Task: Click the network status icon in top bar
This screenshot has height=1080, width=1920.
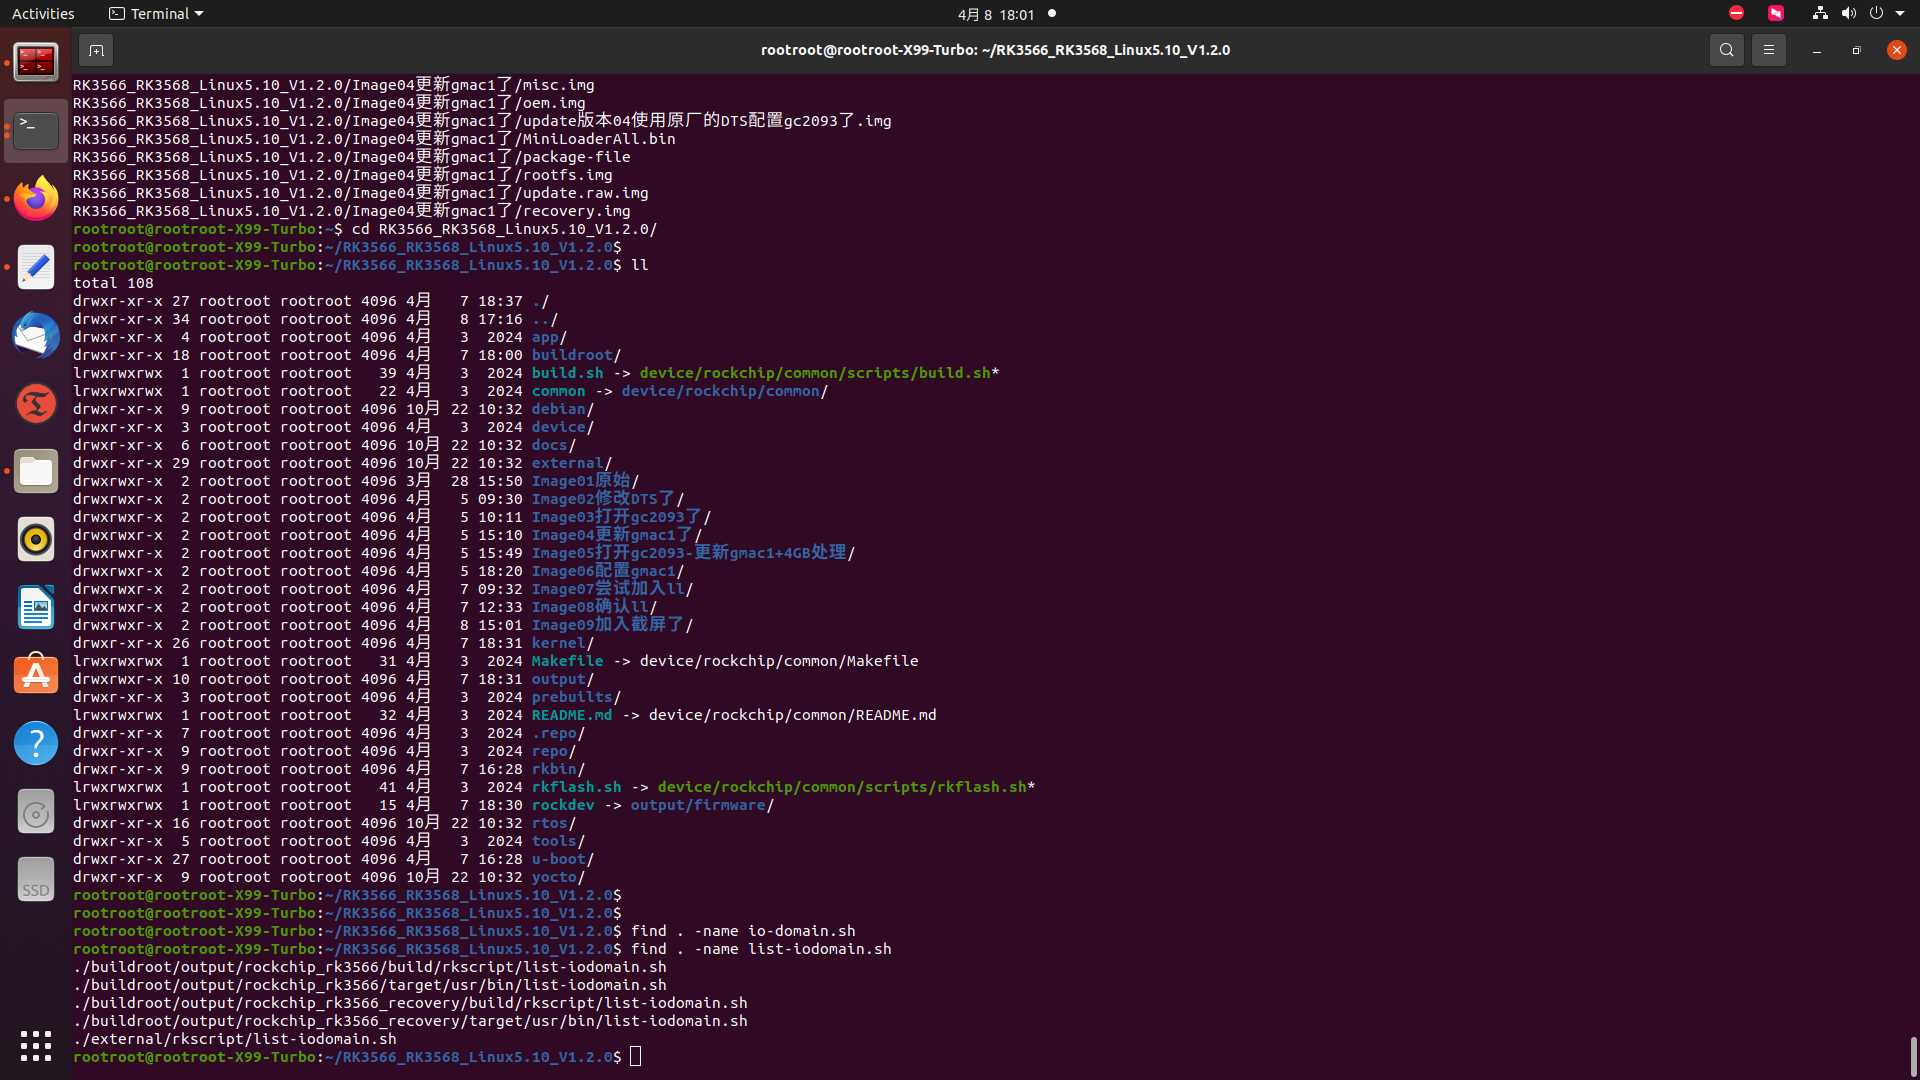Action: (1820, 14)
